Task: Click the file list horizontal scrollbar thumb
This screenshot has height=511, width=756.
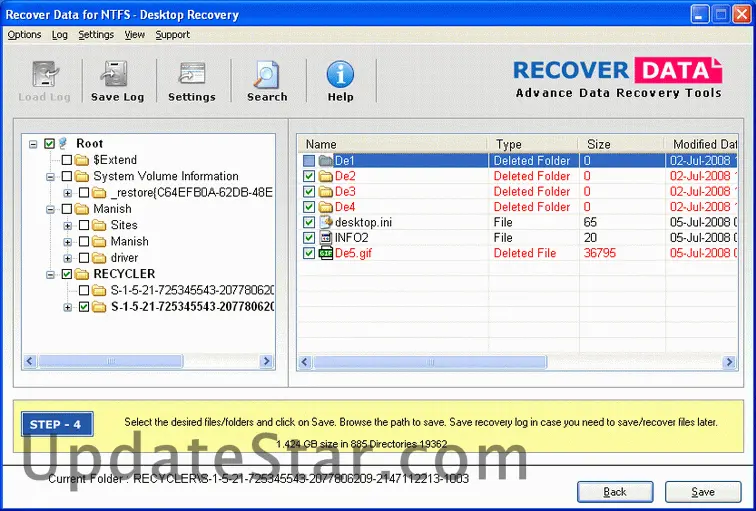Action: point(430,362)
